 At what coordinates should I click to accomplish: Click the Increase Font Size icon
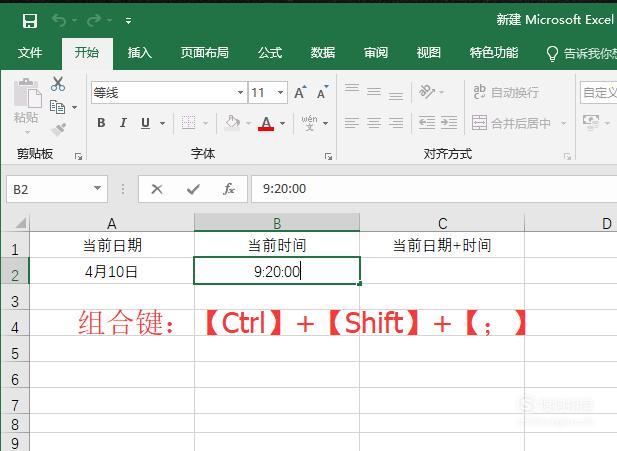click(x=301, y=92)
